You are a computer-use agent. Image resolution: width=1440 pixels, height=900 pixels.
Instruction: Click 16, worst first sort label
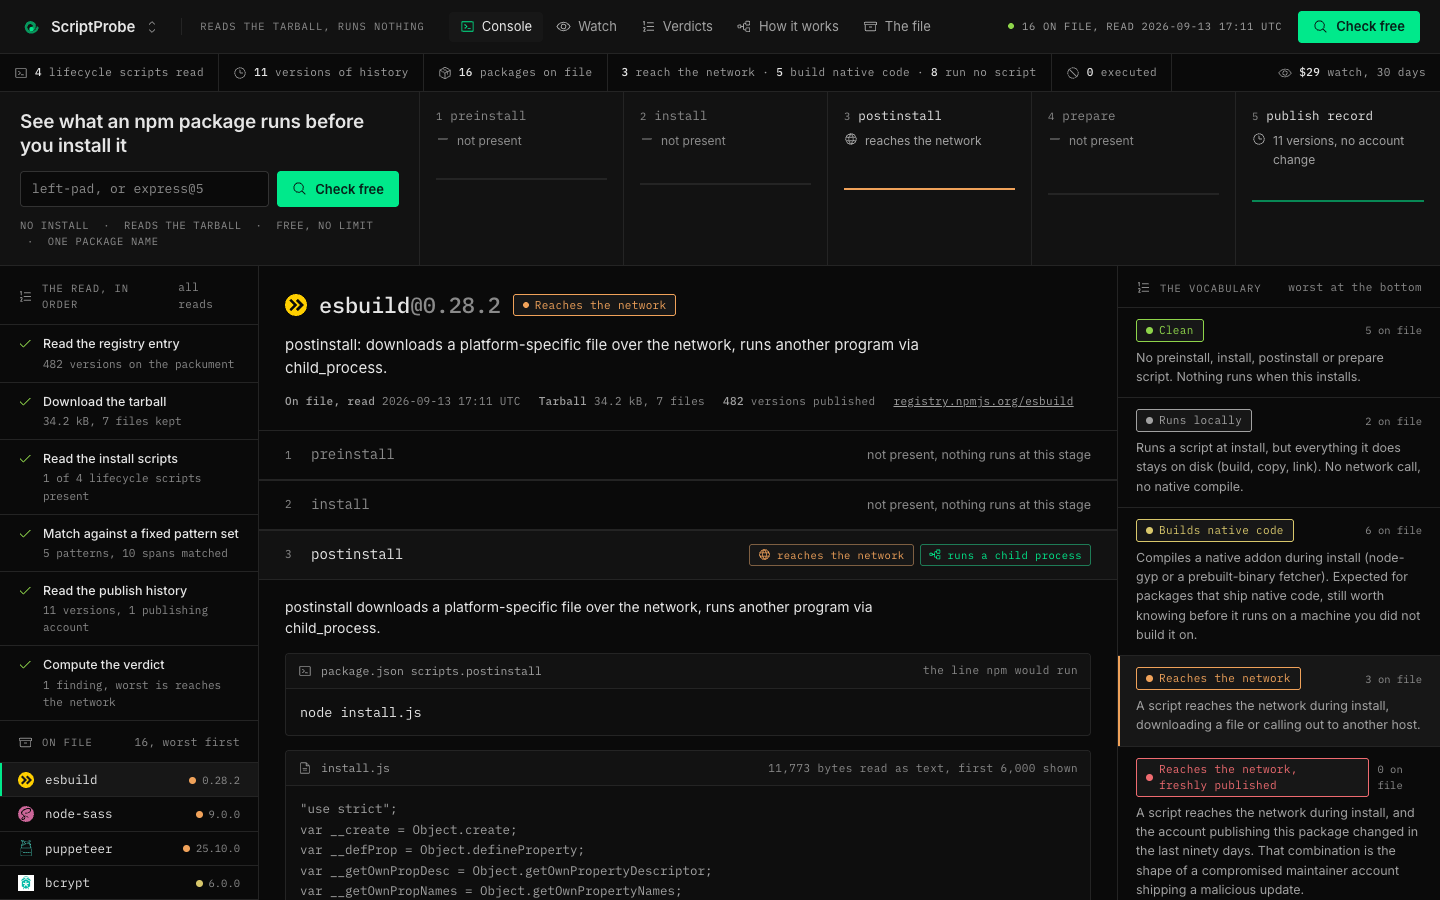187,742
